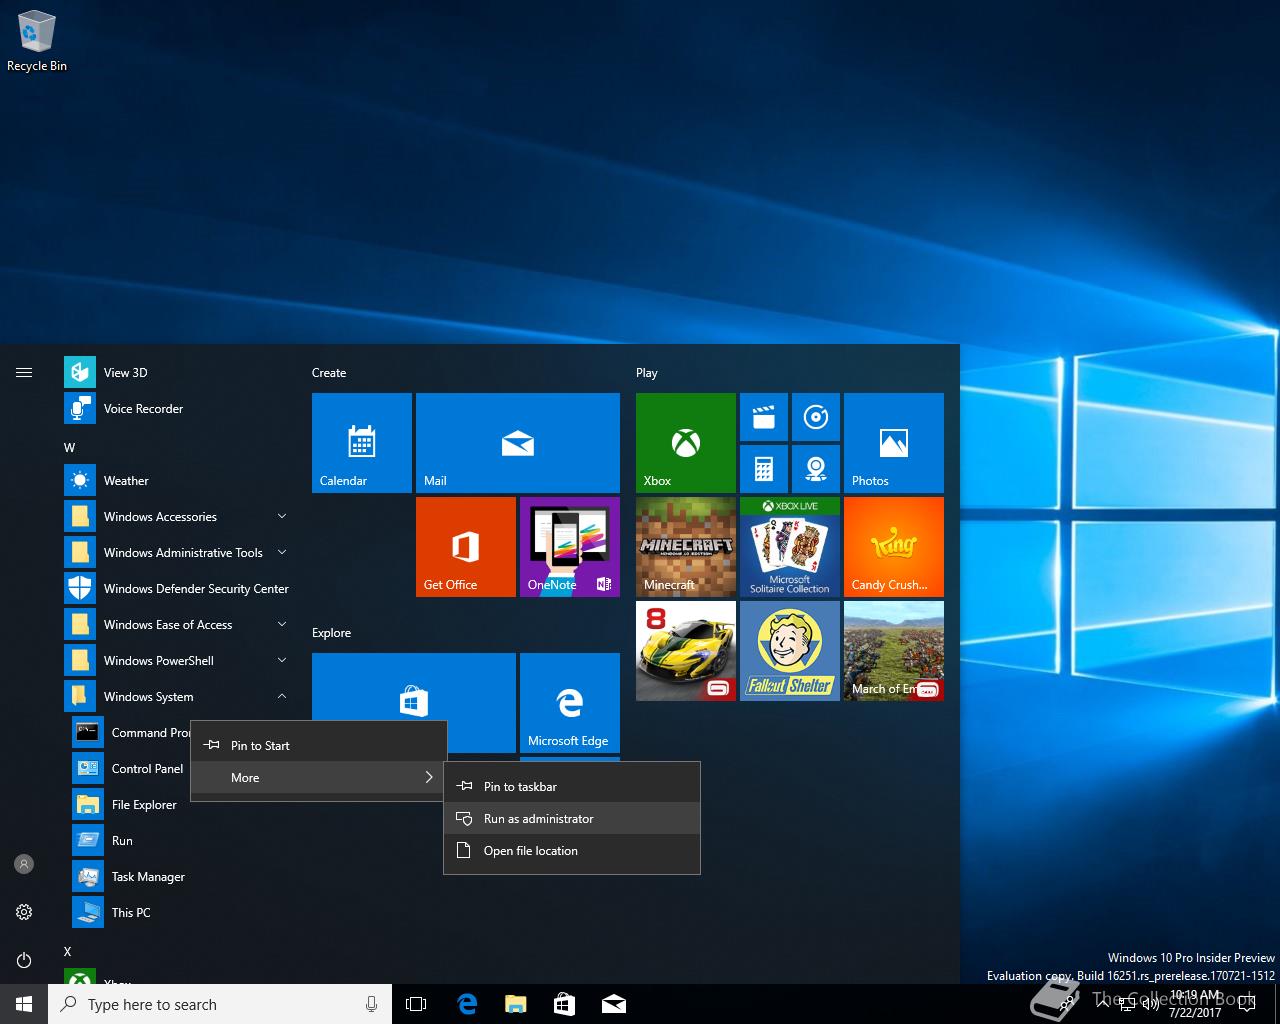This screenshot has width=1280, height=1024.
Task: Open the Fallout Shelter tile
Action: pos(790,651)
